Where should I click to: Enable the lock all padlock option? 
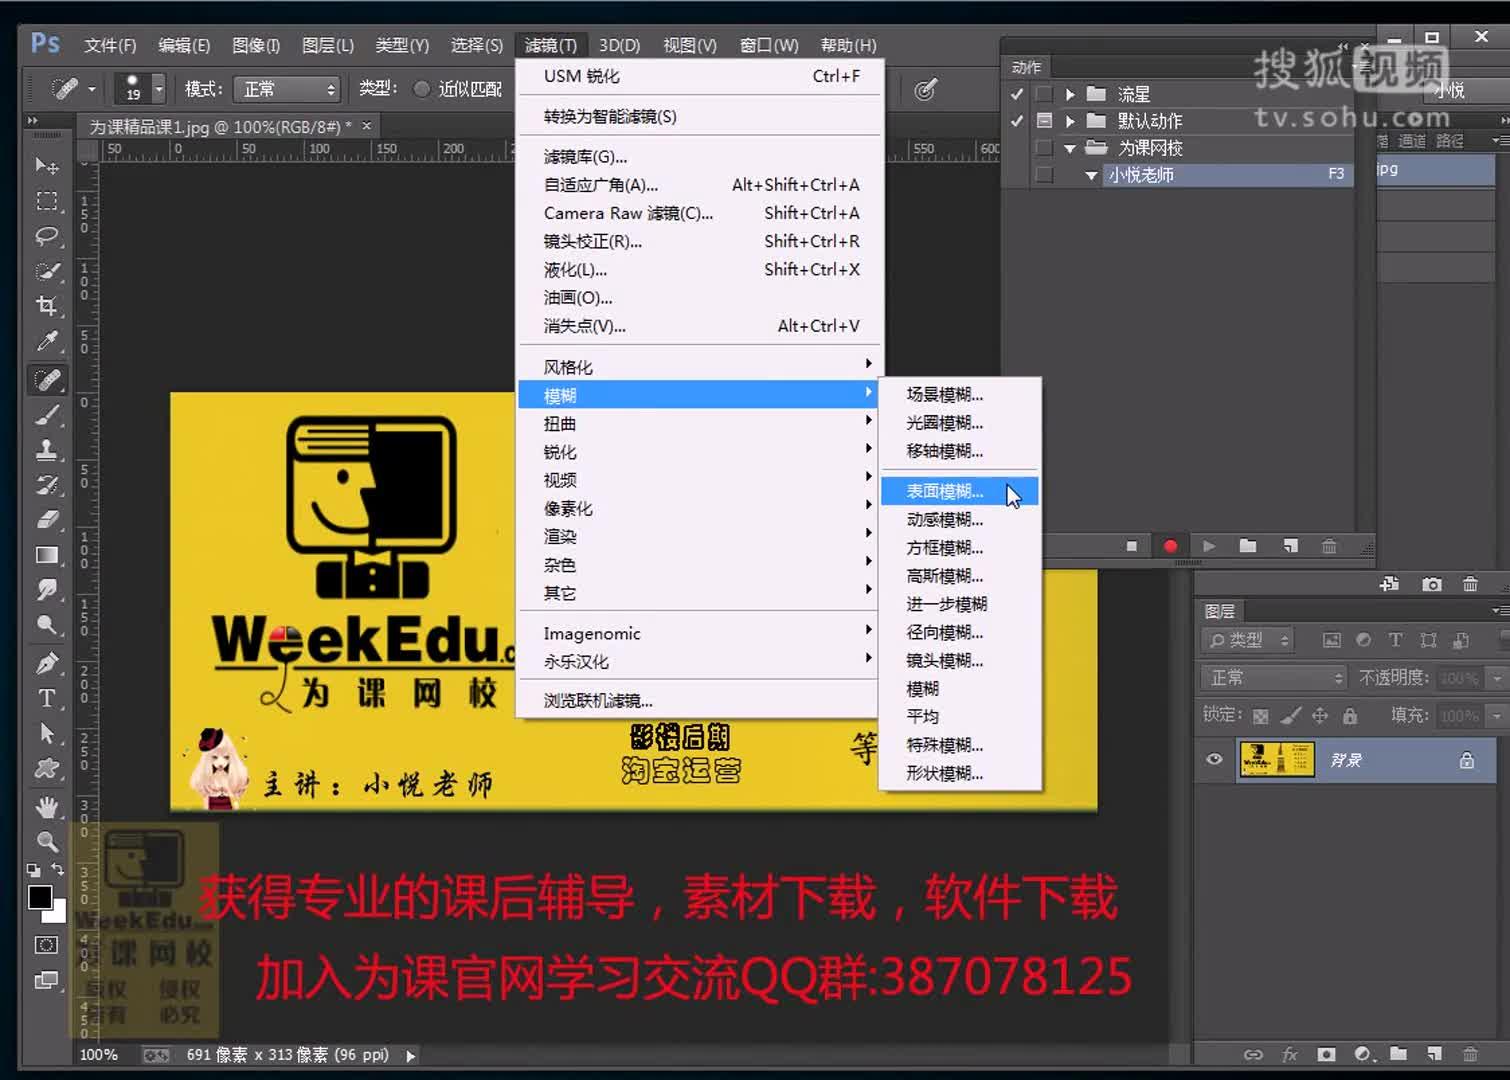(1349, 716)
